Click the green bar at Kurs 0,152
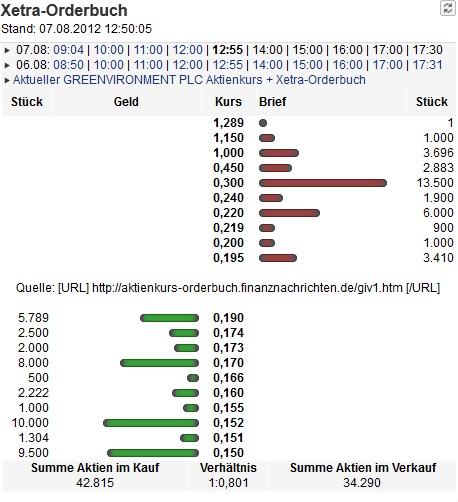The image size is (458, 502). pos(151,423)
